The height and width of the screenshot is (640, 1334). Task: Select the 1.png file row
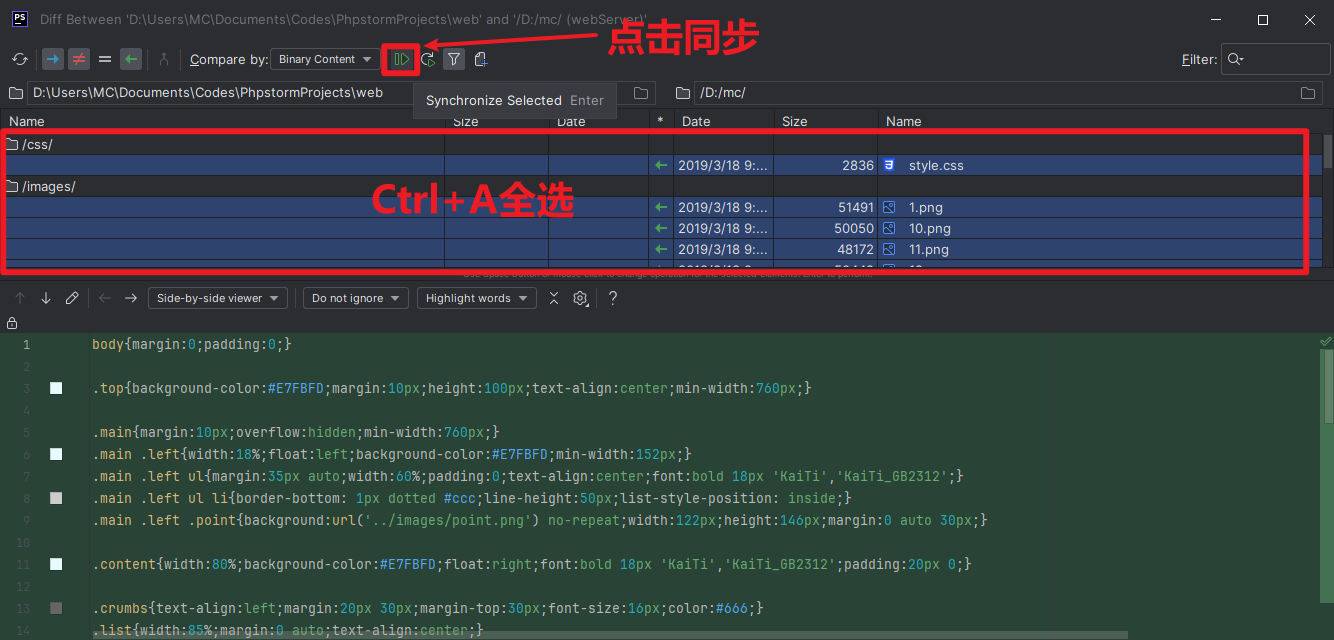(x=661, y=207)
